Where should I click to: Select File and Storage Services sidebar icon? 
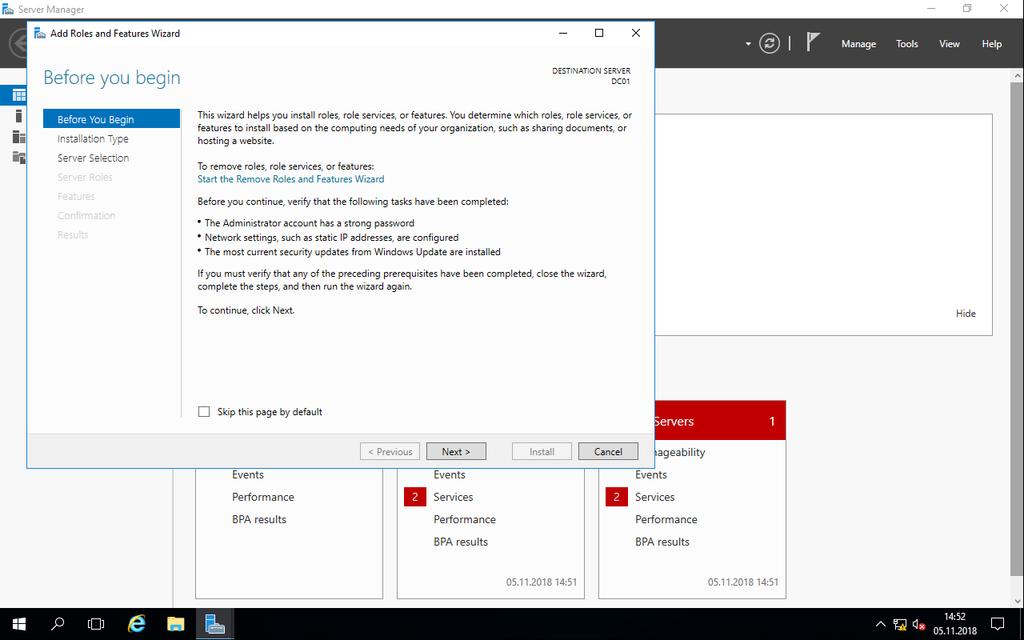coord(19,157)
